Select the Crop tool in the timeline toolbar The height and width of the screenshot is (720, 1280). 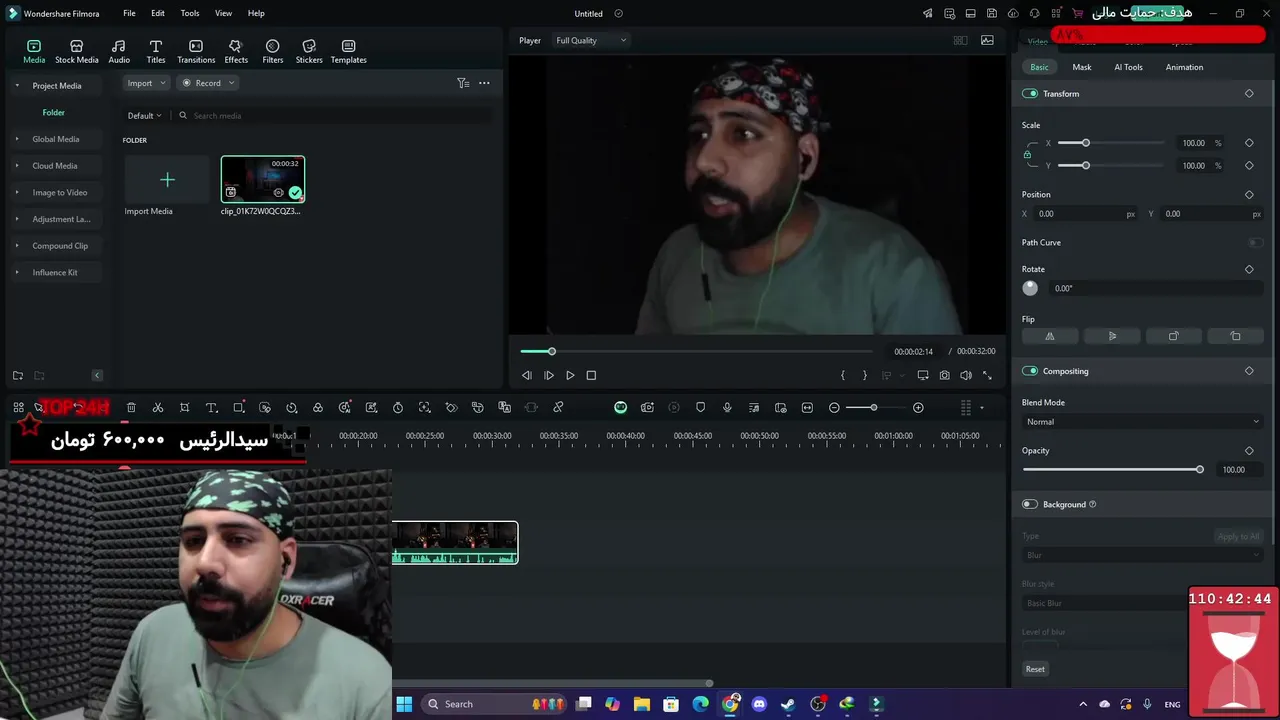pyautogui.click(x=185, y=408)
